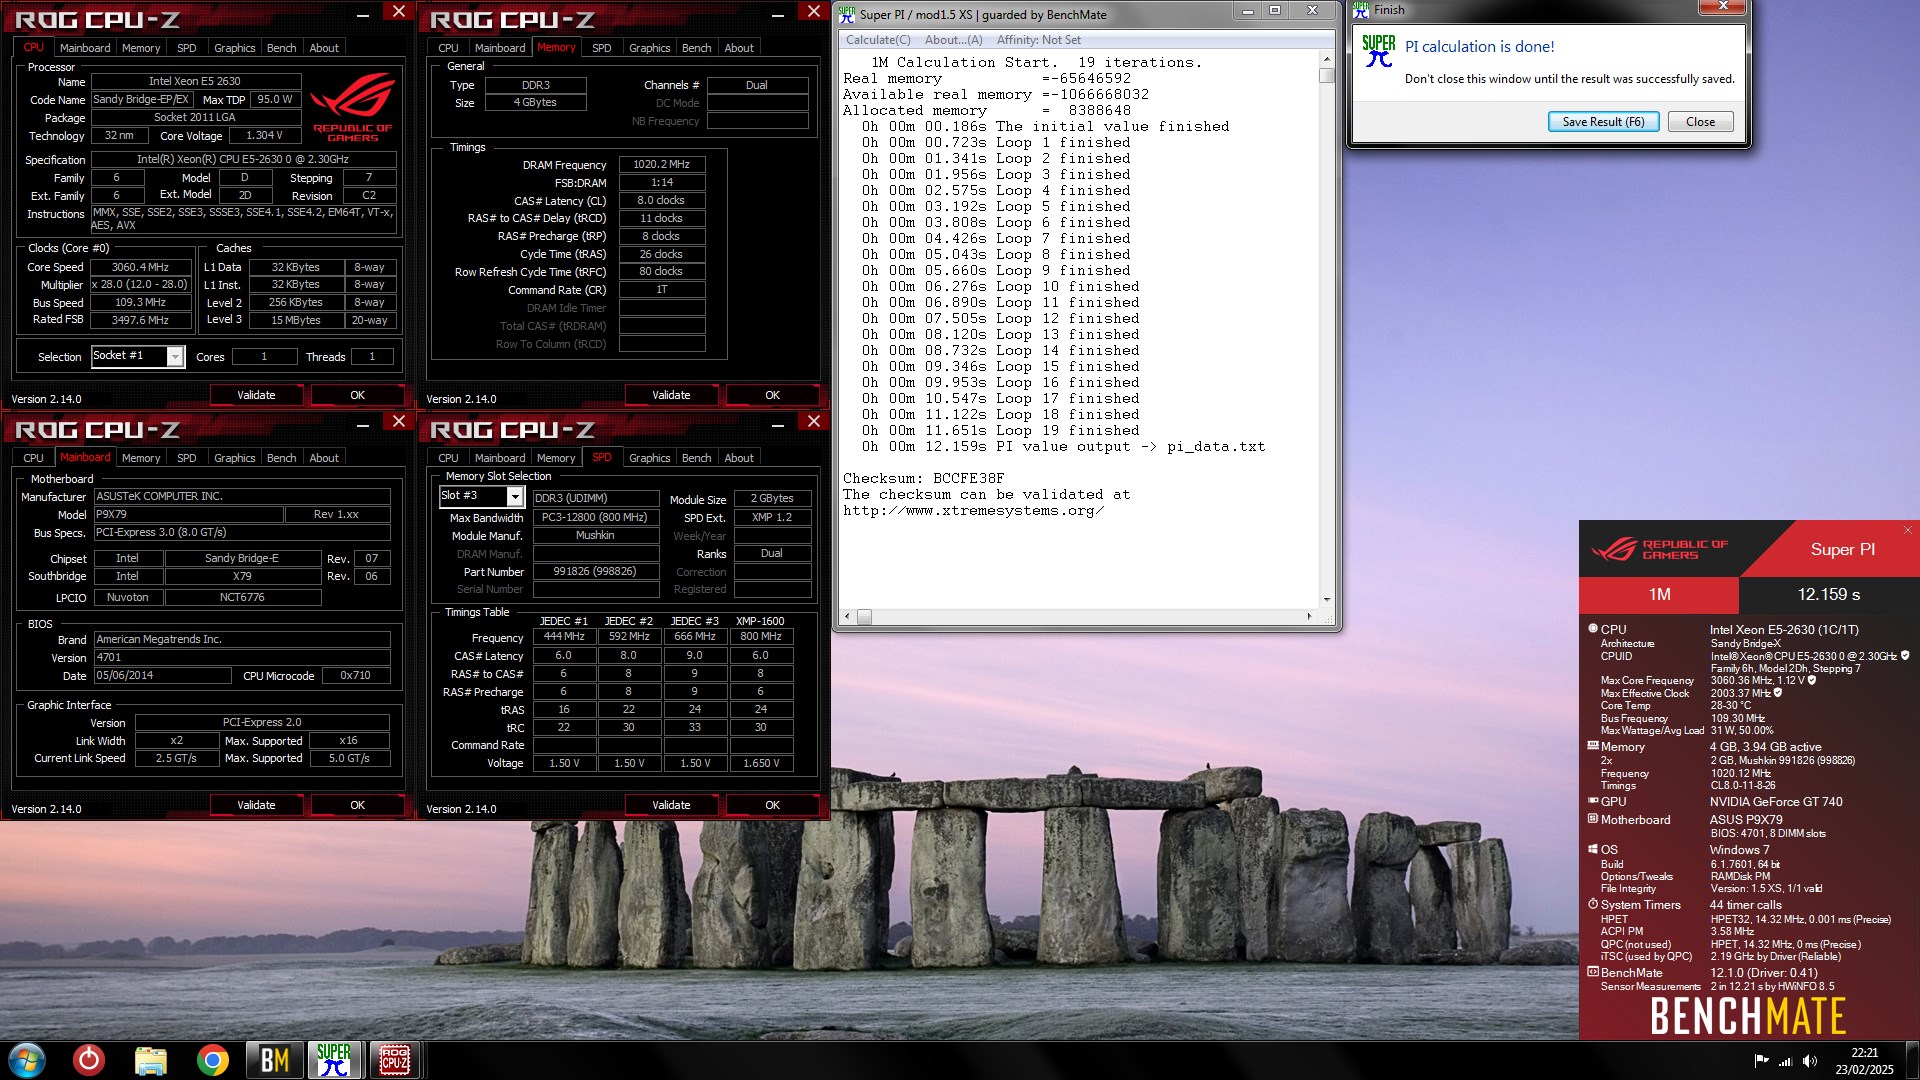Open About tab in CPU-Z Memory timings window
This screenshot has height=1080, width=1920.
point(739,48)
